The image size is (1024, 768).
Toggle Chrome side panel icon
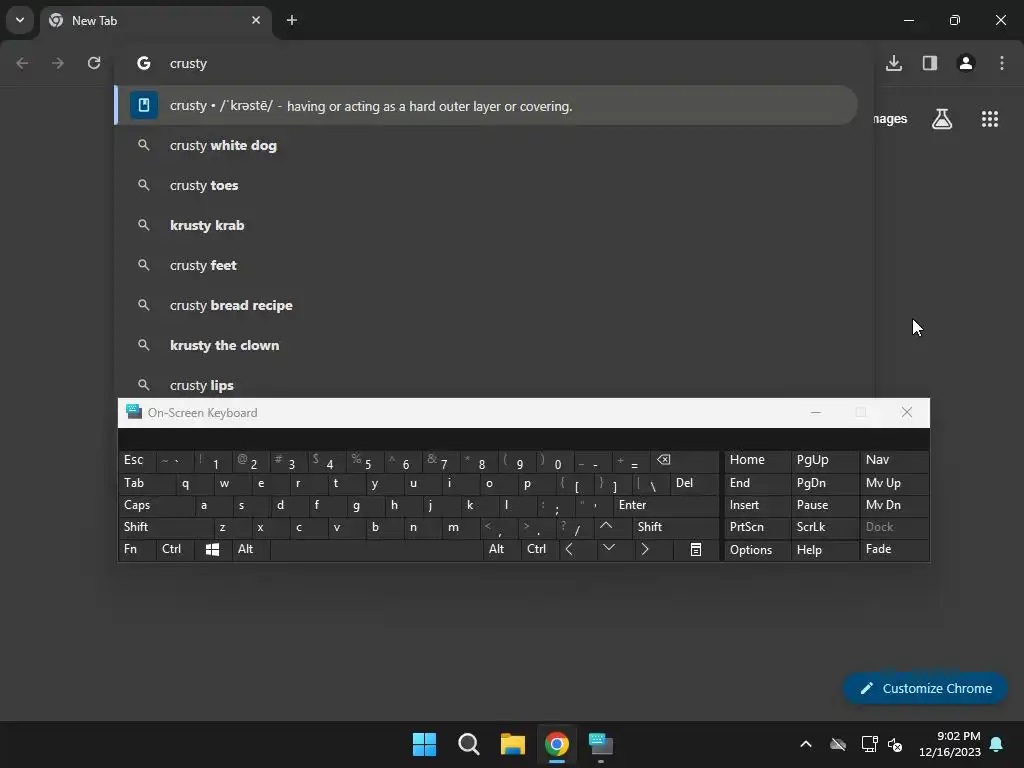[930, 63]
